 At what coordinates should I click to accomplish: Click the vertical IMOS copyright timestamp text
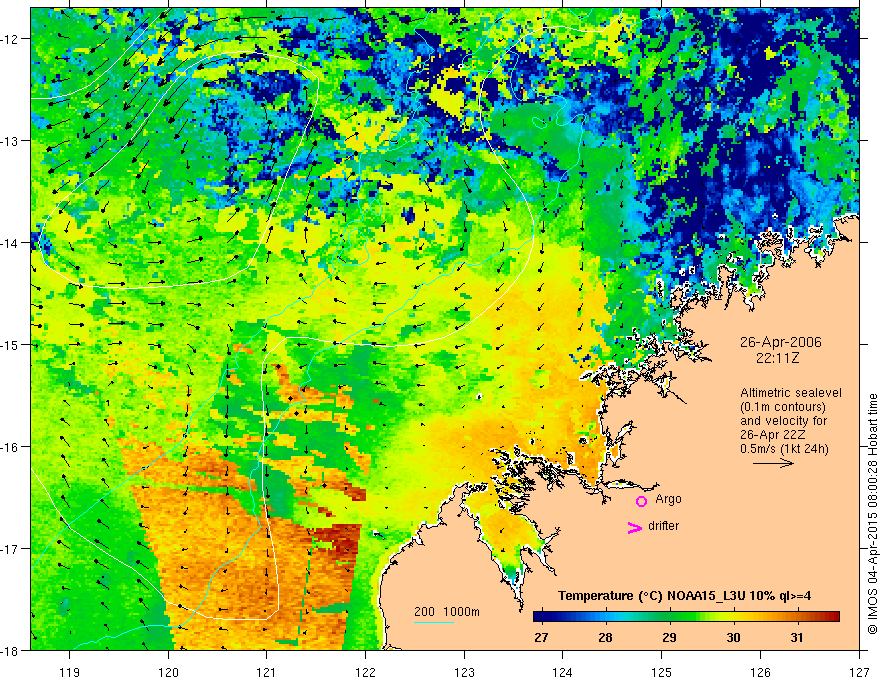[872, 514]
